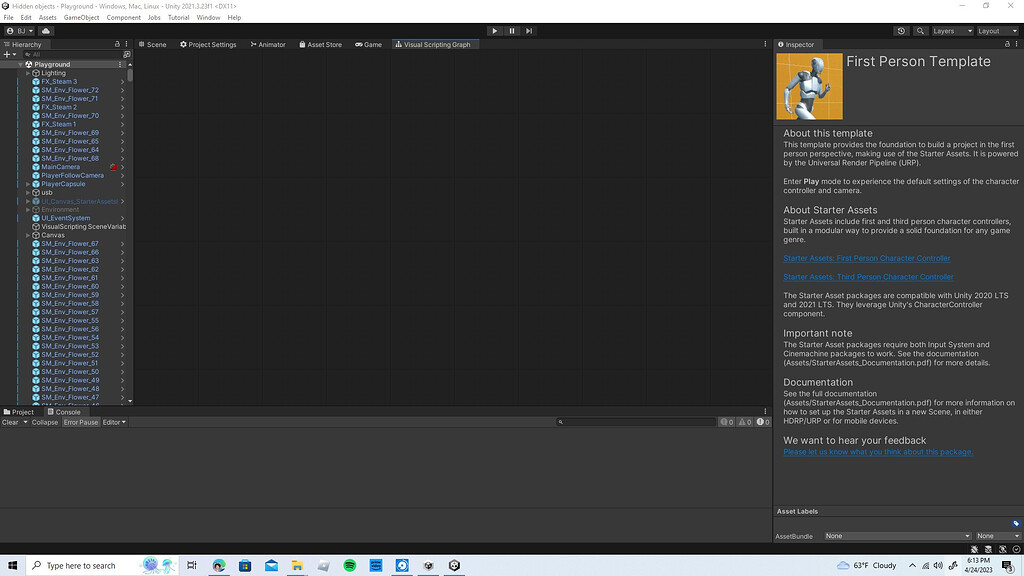The height and width of the screenshot is (576, 1024).
Task: Open the First Person Character Controller link
Action: [867, 258]
